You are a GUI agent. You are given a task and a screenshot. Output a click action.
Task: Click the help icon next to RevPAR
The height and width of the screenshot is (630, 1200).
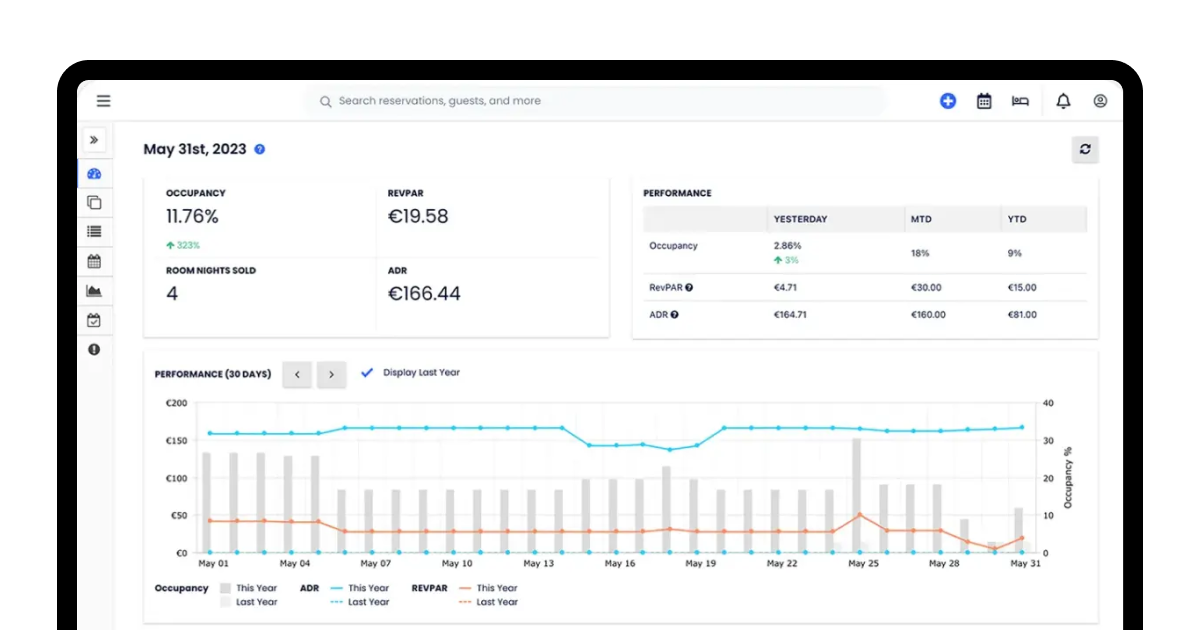tap(689, 287)
